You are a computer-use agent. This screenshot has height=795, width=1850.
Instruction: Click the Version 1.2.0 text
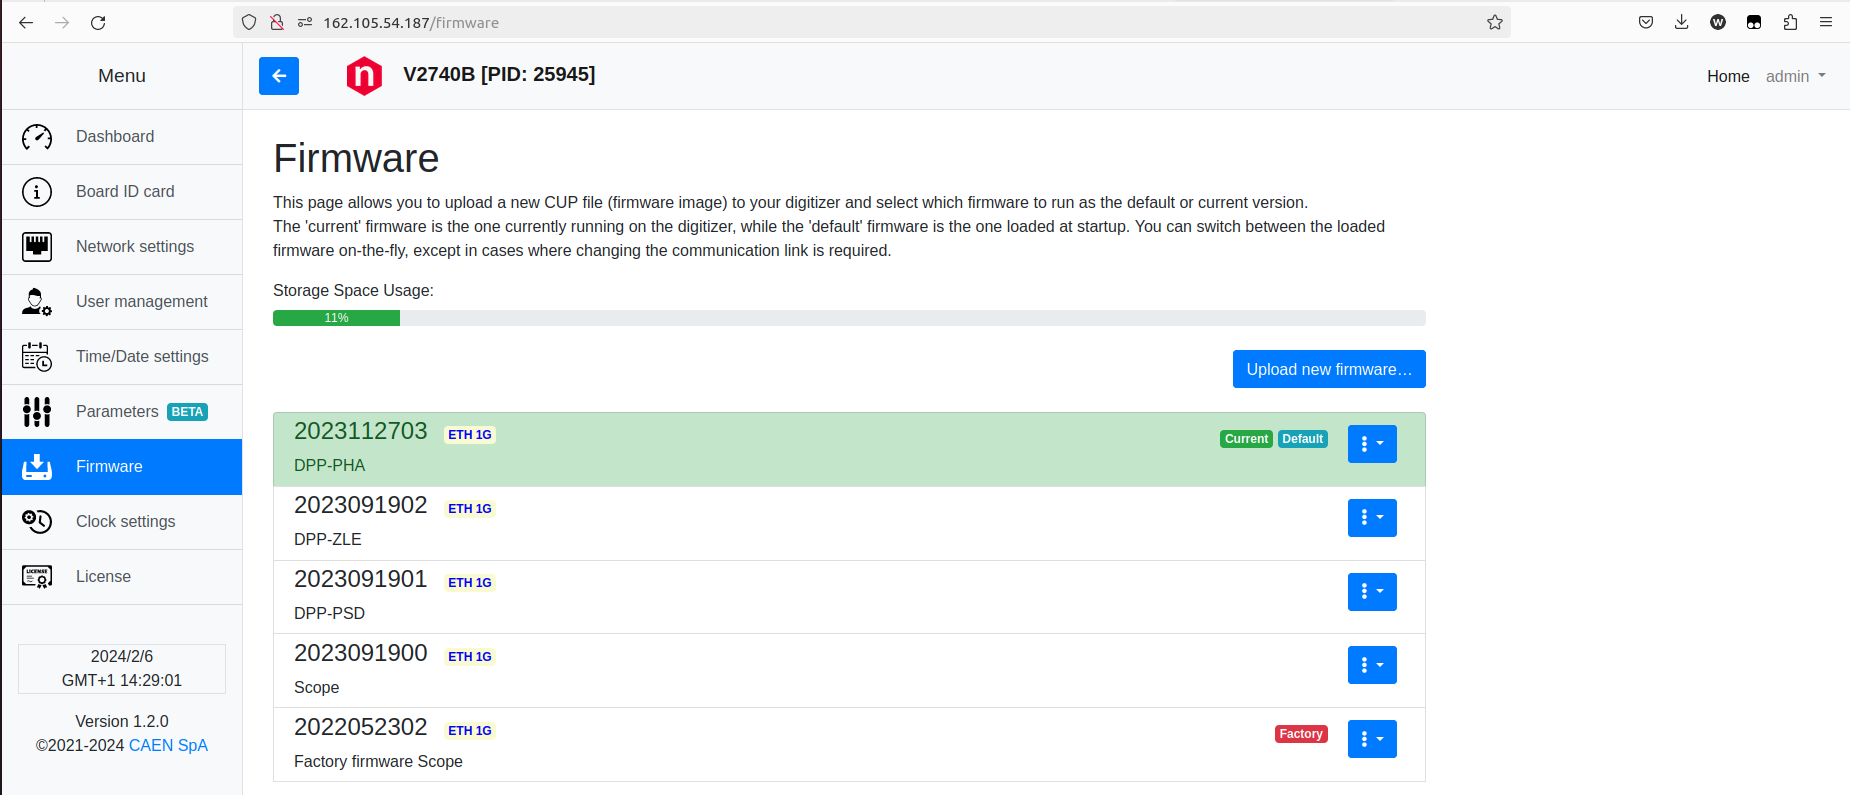(122, 721)
